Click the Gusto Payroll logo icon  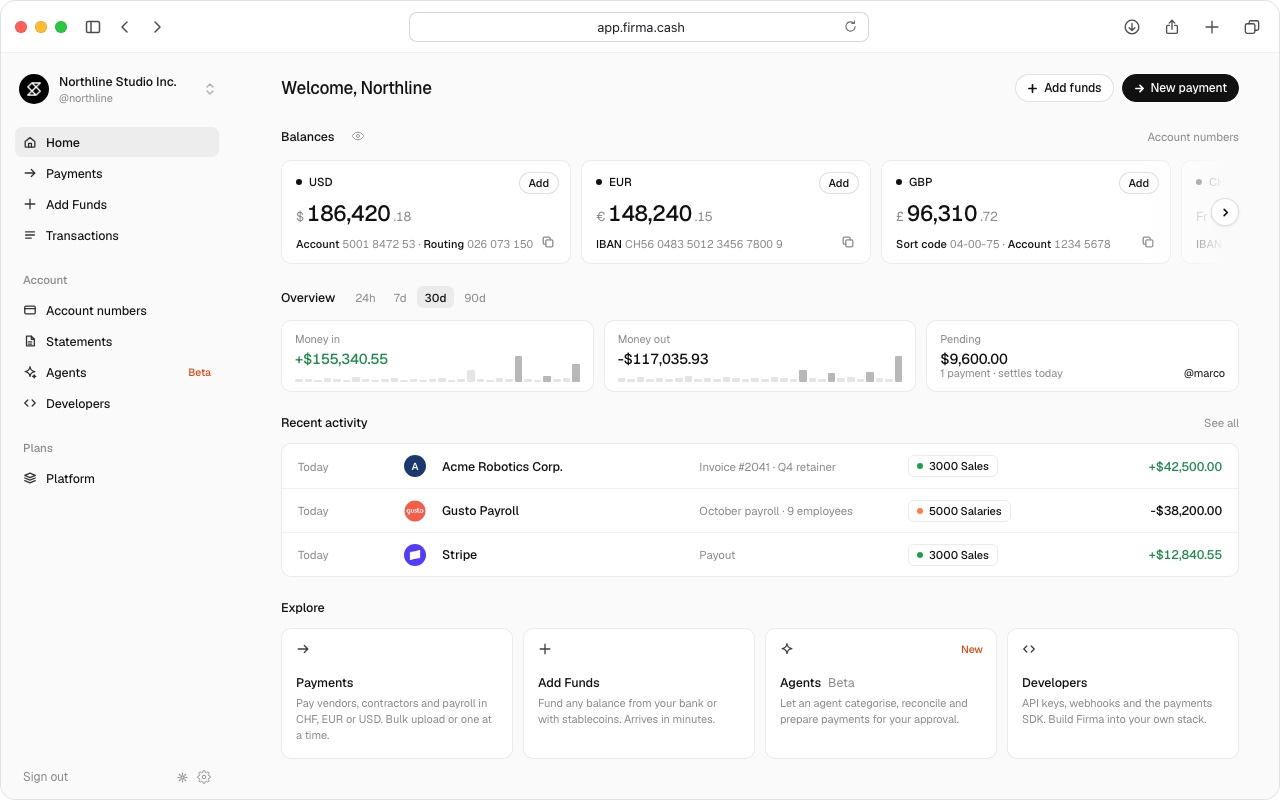pos(415,510)
